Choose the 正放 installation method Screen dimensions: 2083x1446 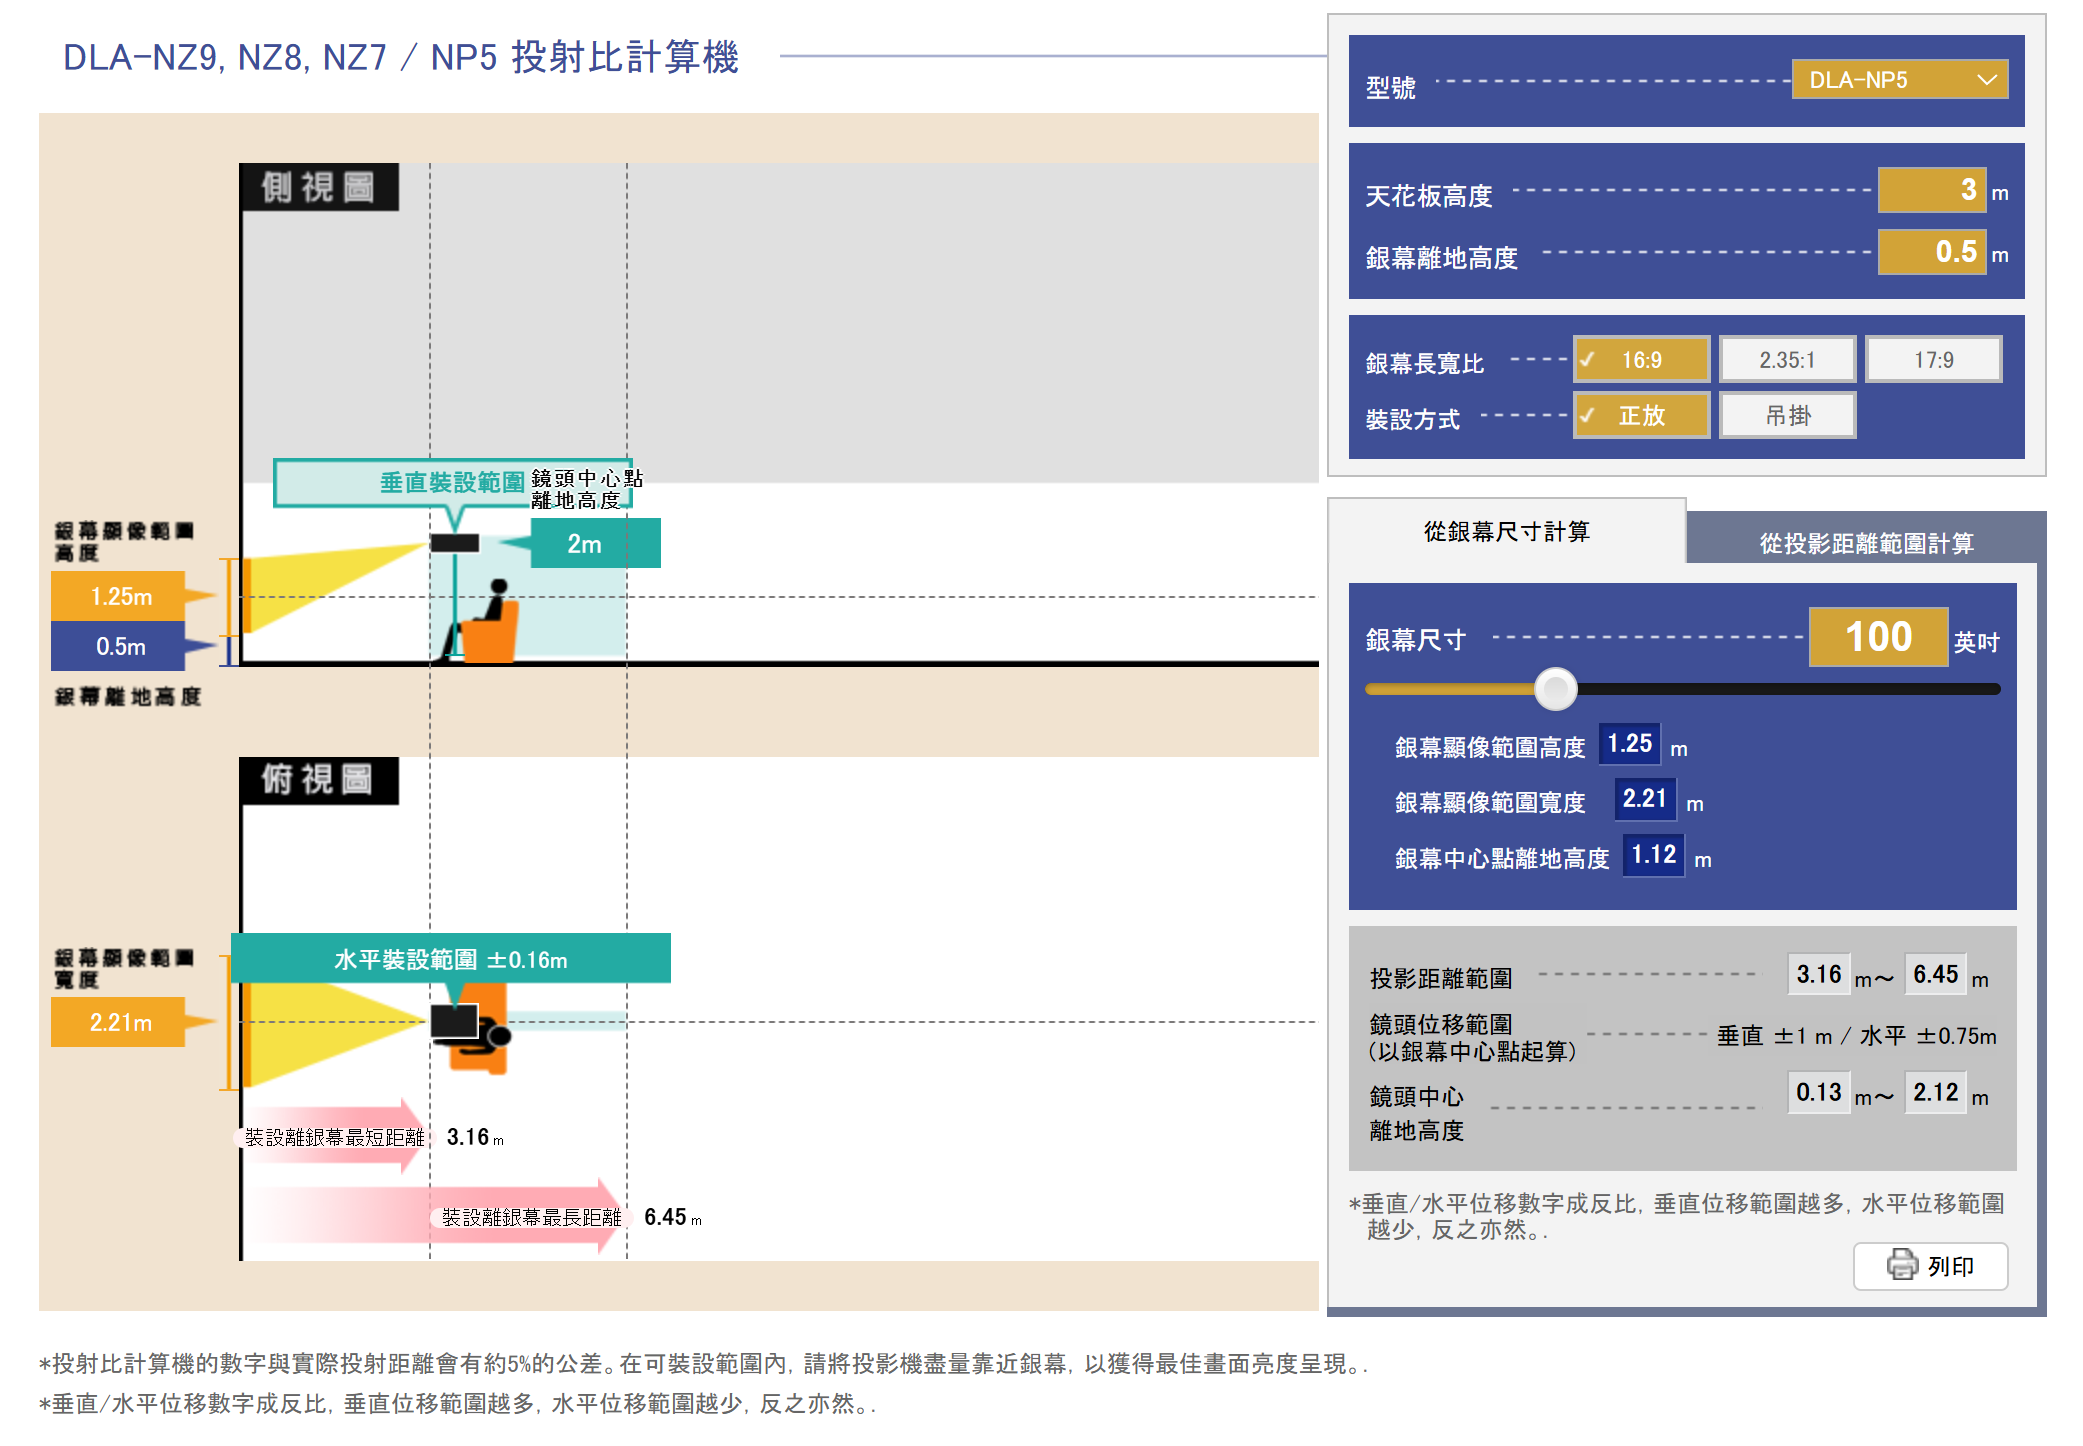coord(1641,415)
